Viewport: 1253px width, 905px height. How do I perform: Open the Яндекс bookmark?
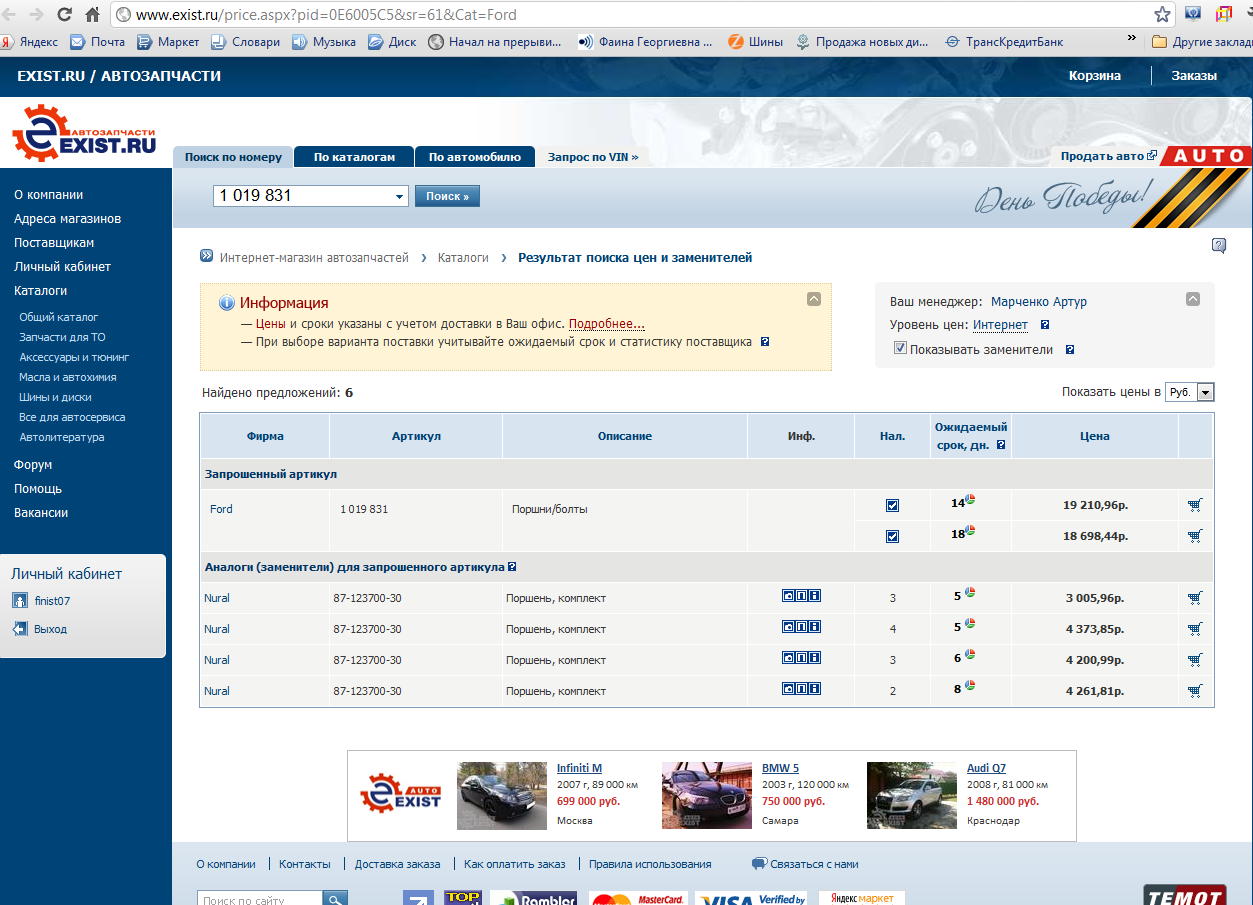click(29, 42)
